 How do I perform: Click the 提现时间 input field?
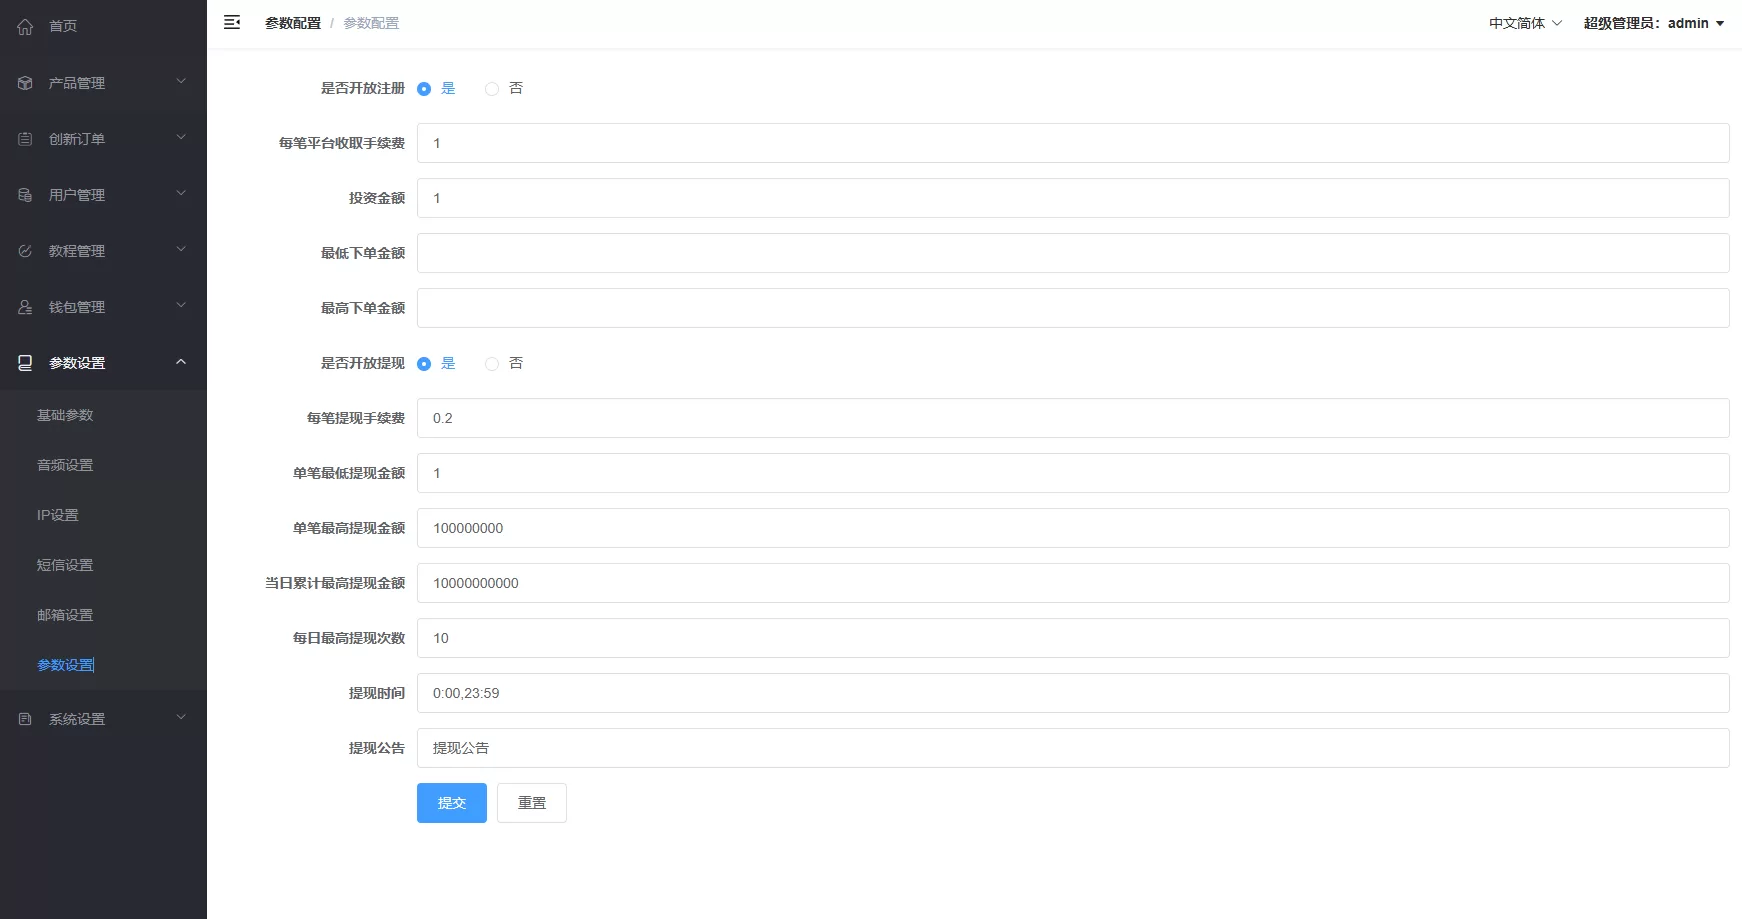1072,693
